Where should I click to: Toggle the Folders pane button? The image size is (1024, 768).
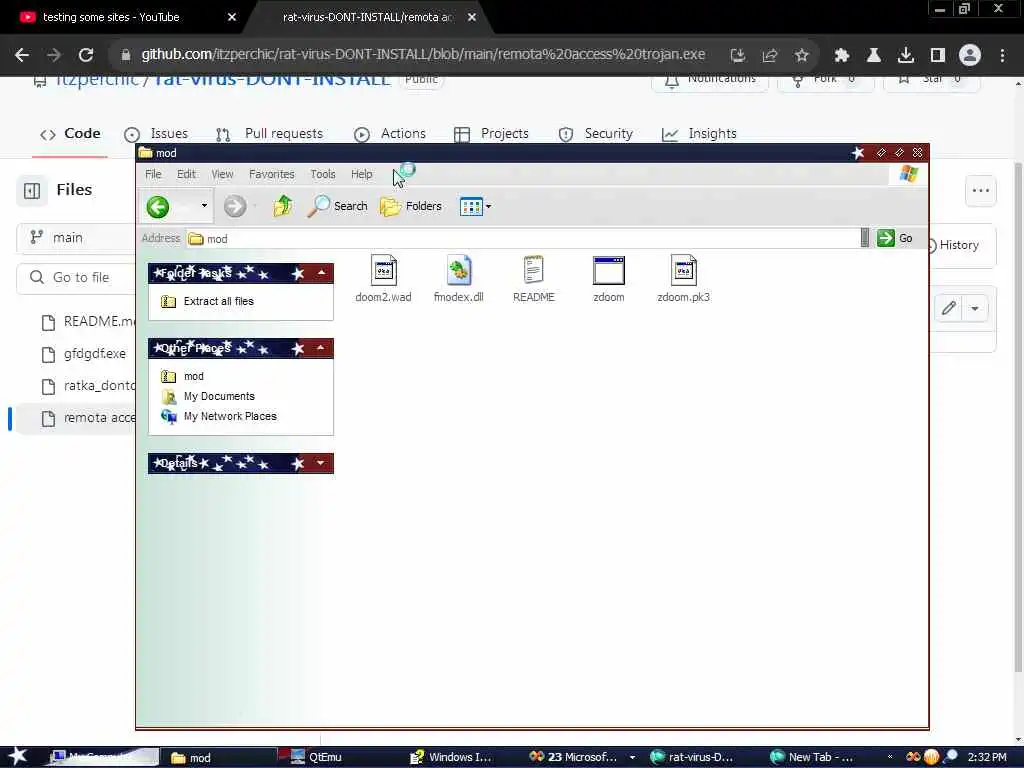pos(411,206)
